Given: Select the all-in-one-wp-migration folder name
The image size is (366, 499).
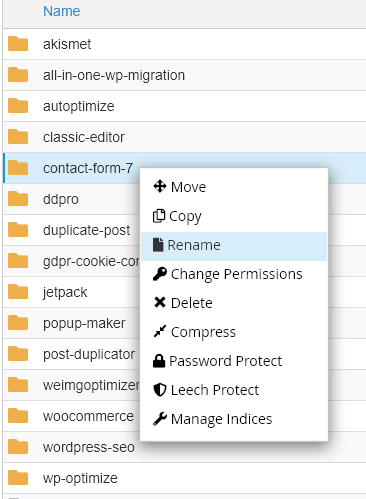Looking at the screenshot, I should tap(114, 75).
